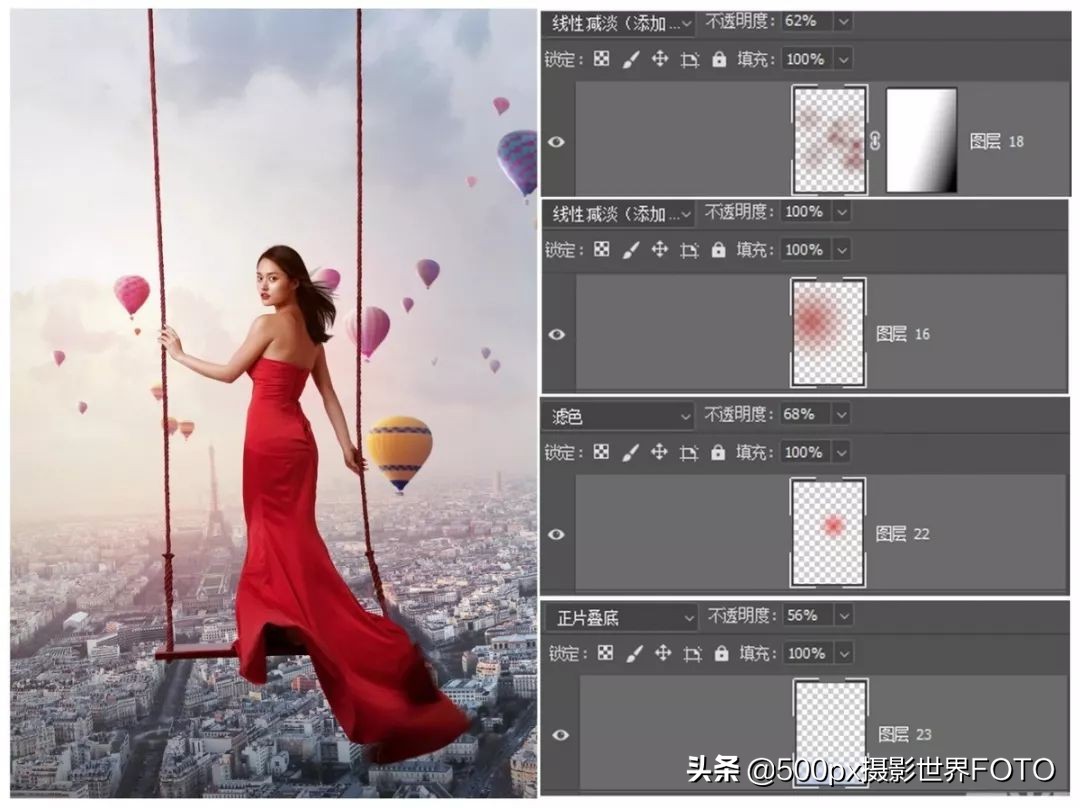Click fill 100% field above 图层 22
The image size is (1080, 808).
(x=807, y=453)
